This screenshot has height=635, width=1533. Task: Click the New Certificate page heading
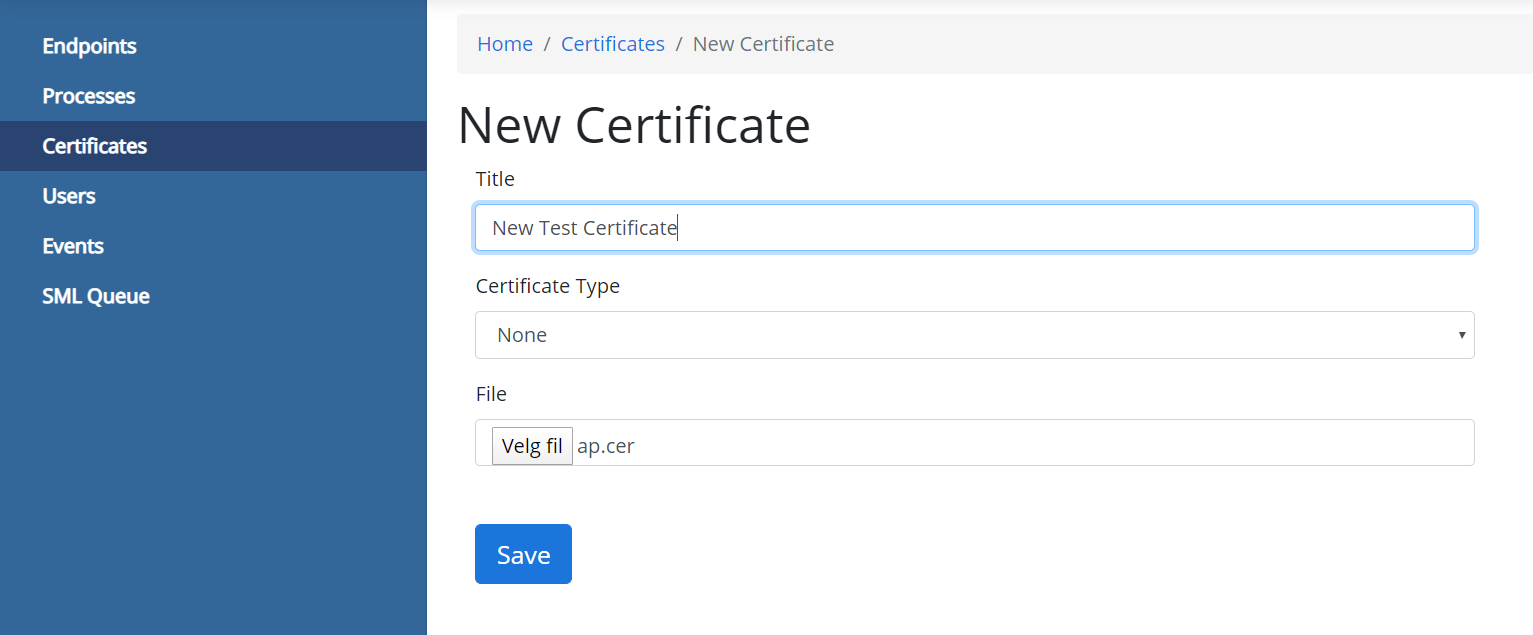(x=634, y=126)
